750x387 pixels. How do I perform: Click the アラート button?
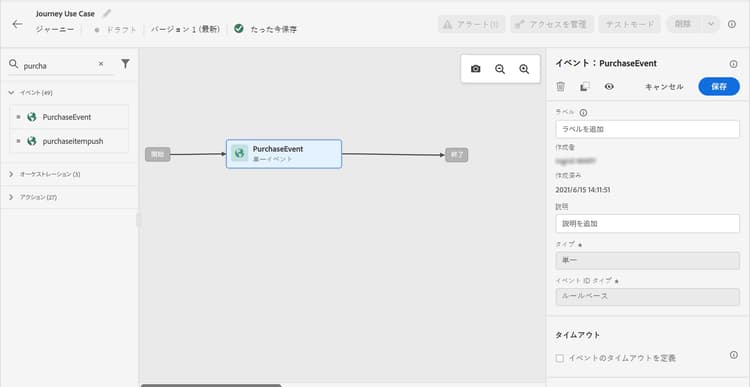point(471,24)
